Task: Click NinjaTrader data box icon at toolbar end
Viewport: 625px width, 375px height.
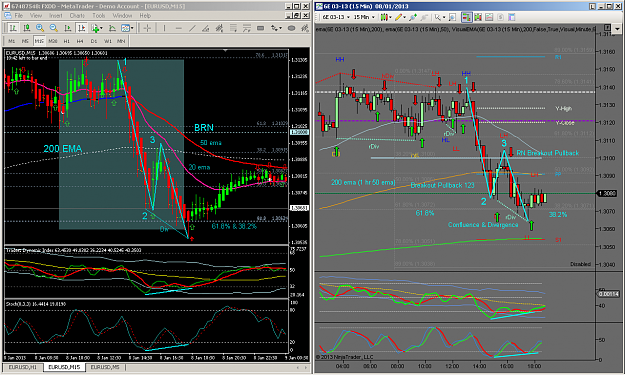Action: tap(512, 17)
